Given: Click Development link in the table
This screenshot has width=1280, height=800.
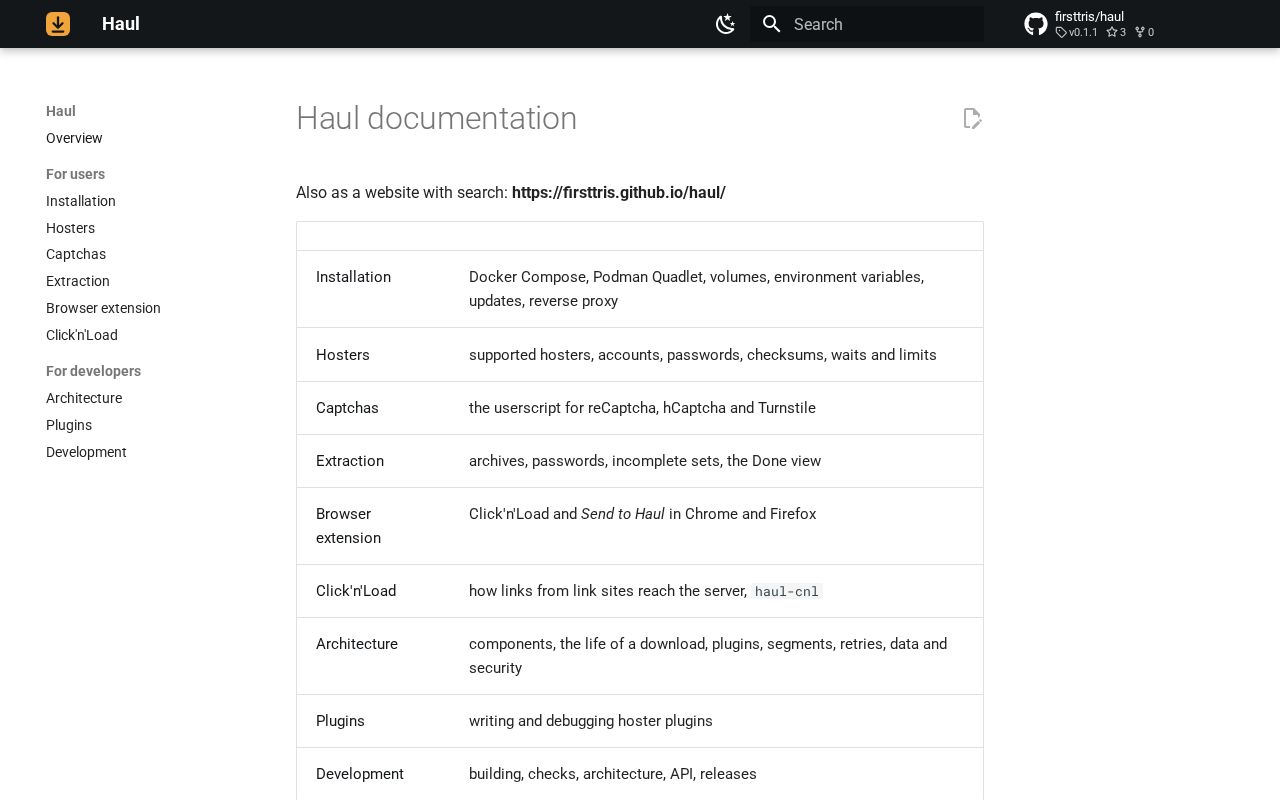Looking at the screenshot, I should click(360, 774).
